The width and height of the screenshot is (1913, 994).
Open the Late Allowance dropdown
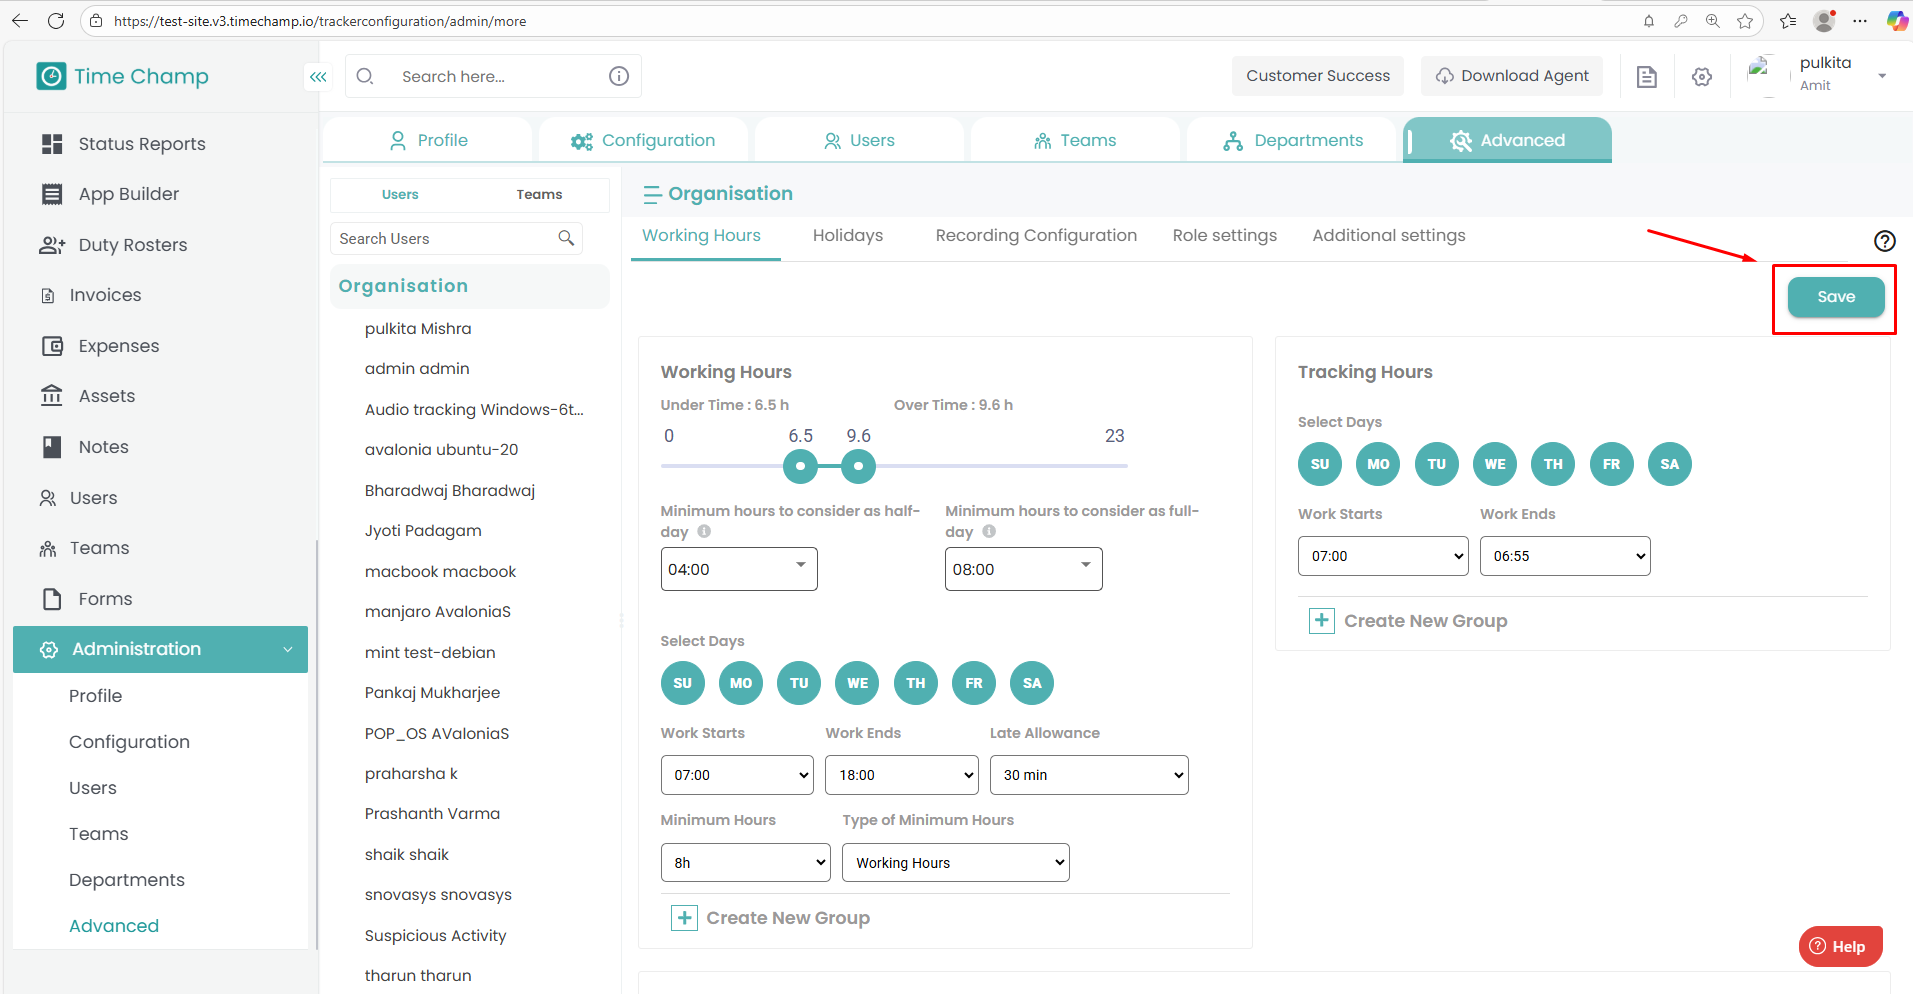point(1088,775)
